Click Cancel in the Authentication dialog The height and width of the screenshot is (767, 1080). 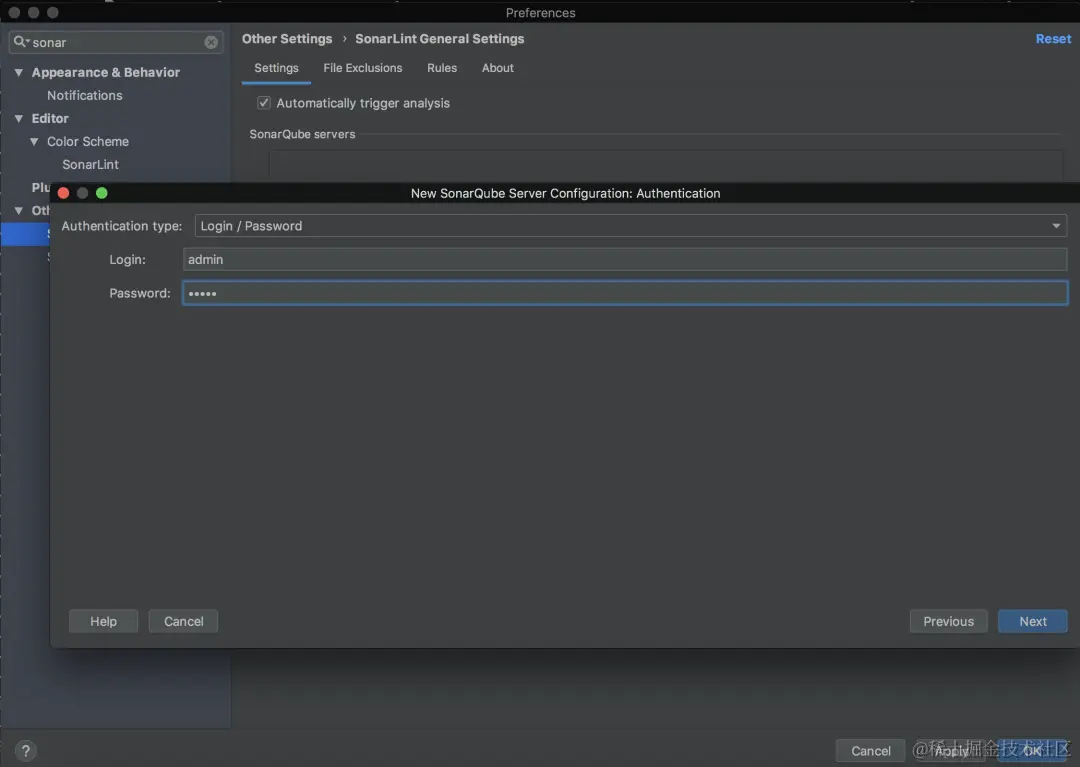click(183, 621)
